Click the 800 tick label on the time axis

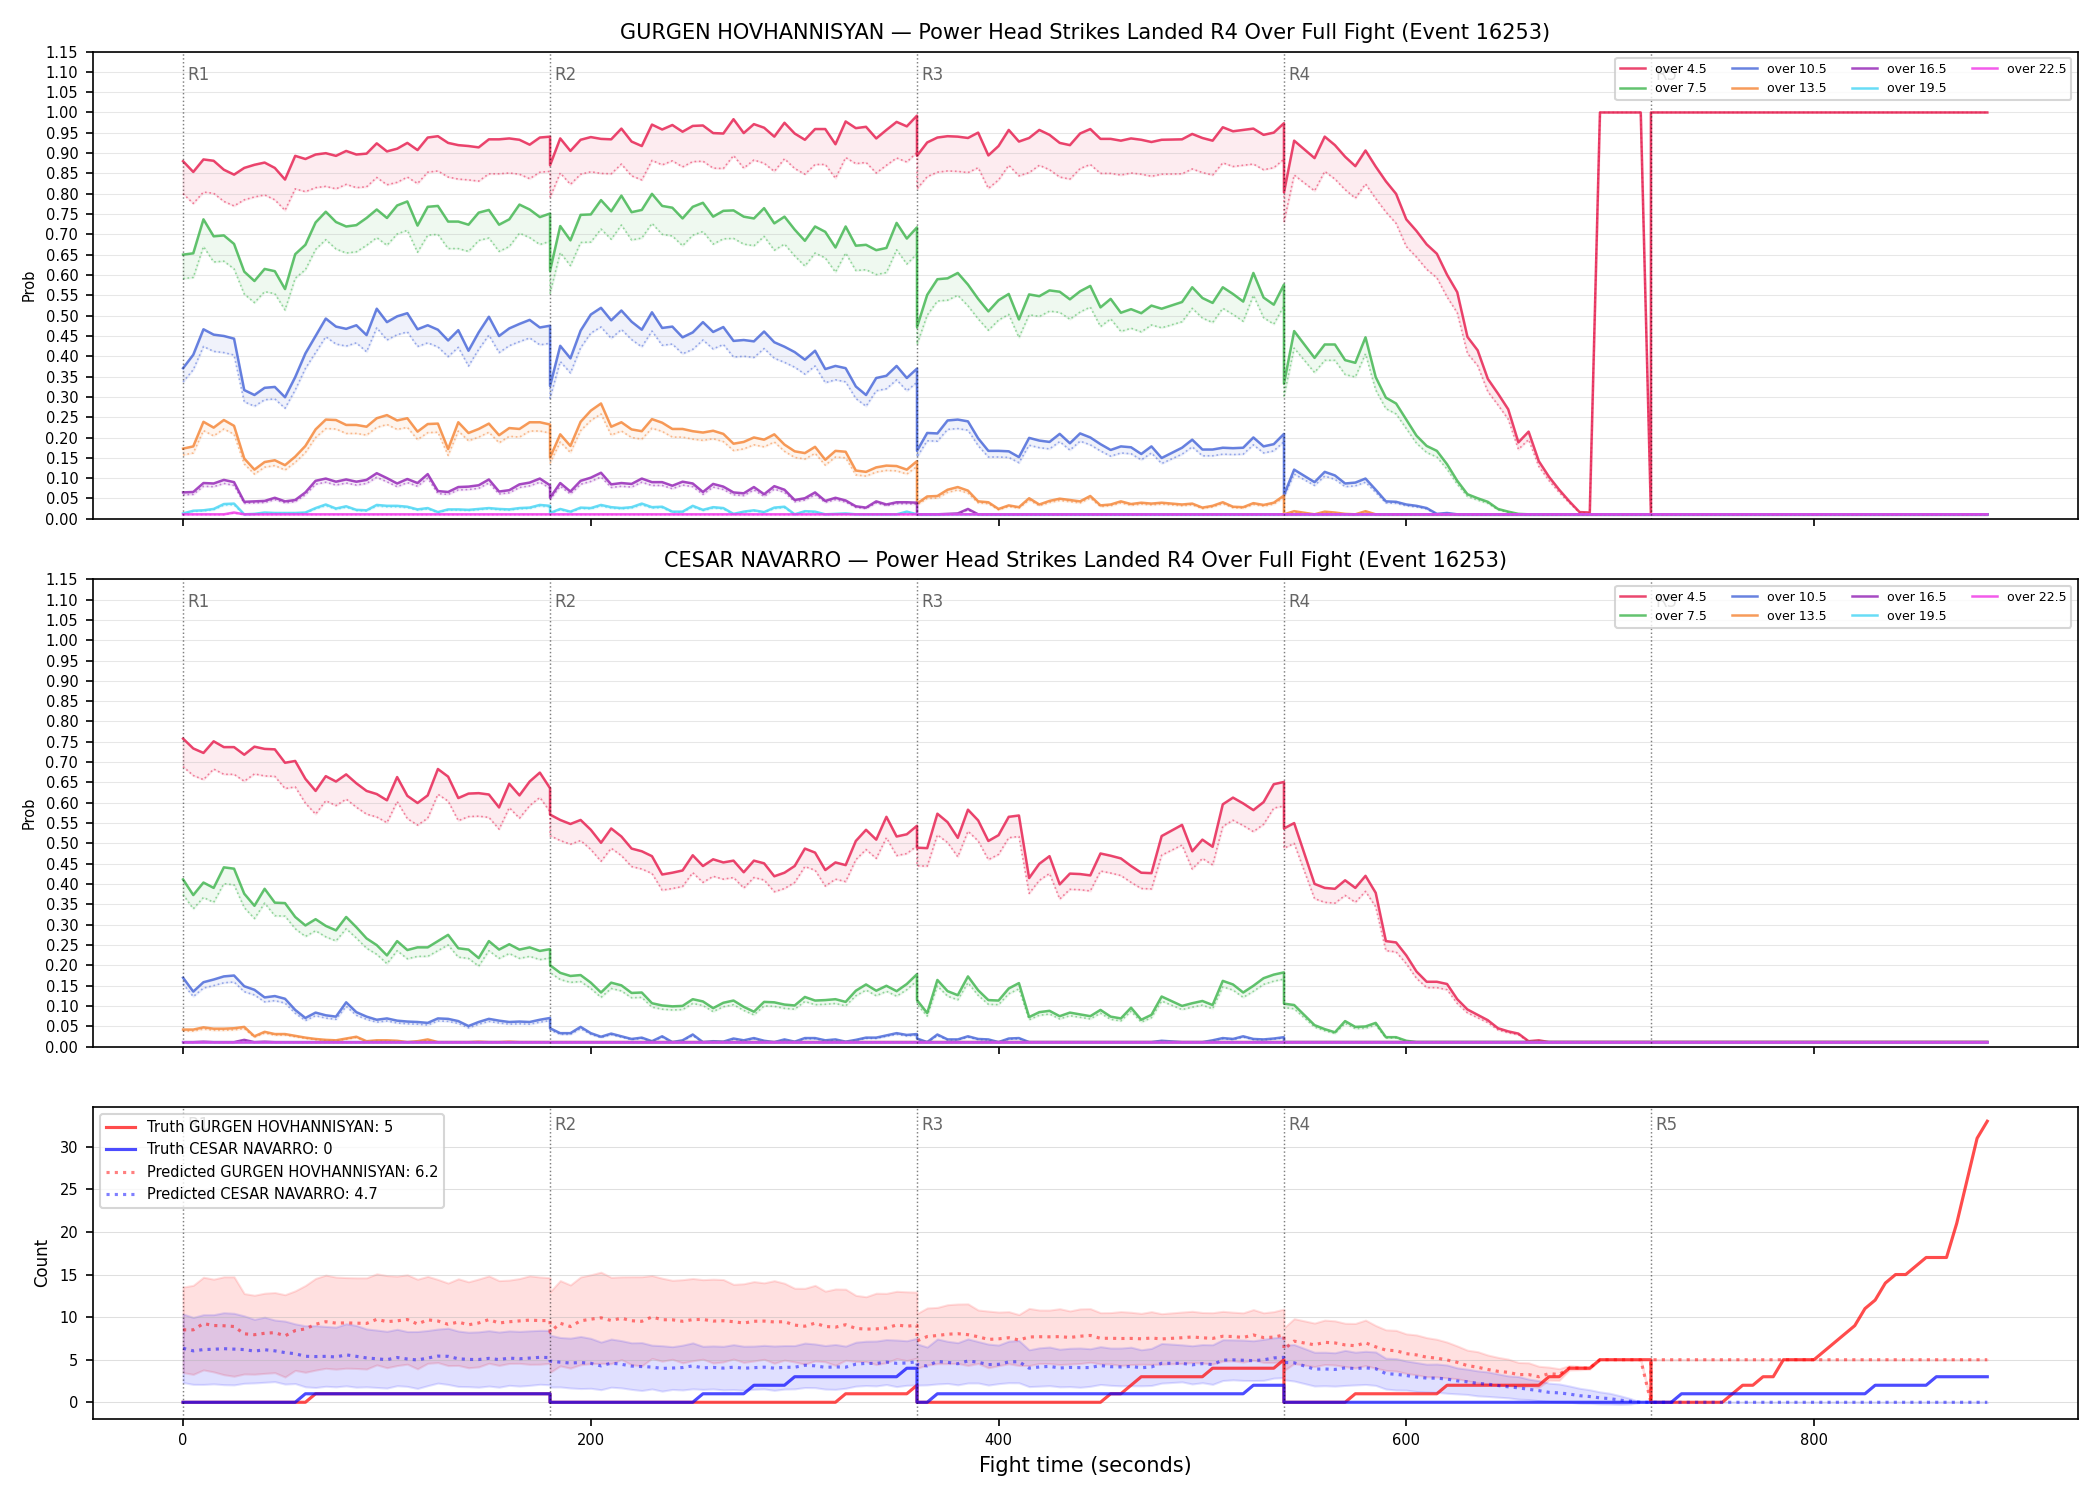click(x=1813, y=1440)
